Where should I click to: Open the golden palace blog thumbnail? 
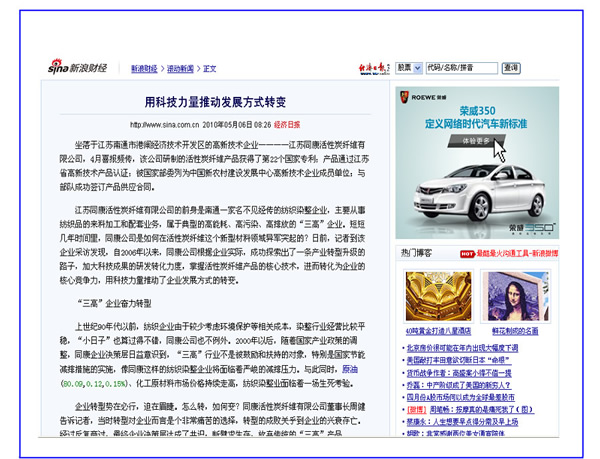(438, 295)
